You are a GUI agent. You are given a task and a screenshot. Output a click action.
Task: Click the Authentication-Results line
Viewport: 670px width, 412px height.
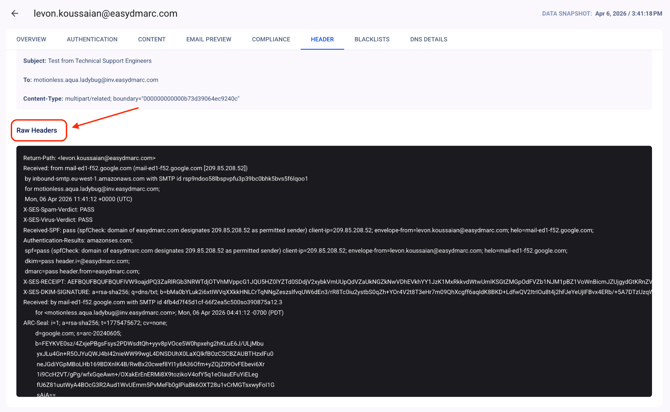pos(78,241)
